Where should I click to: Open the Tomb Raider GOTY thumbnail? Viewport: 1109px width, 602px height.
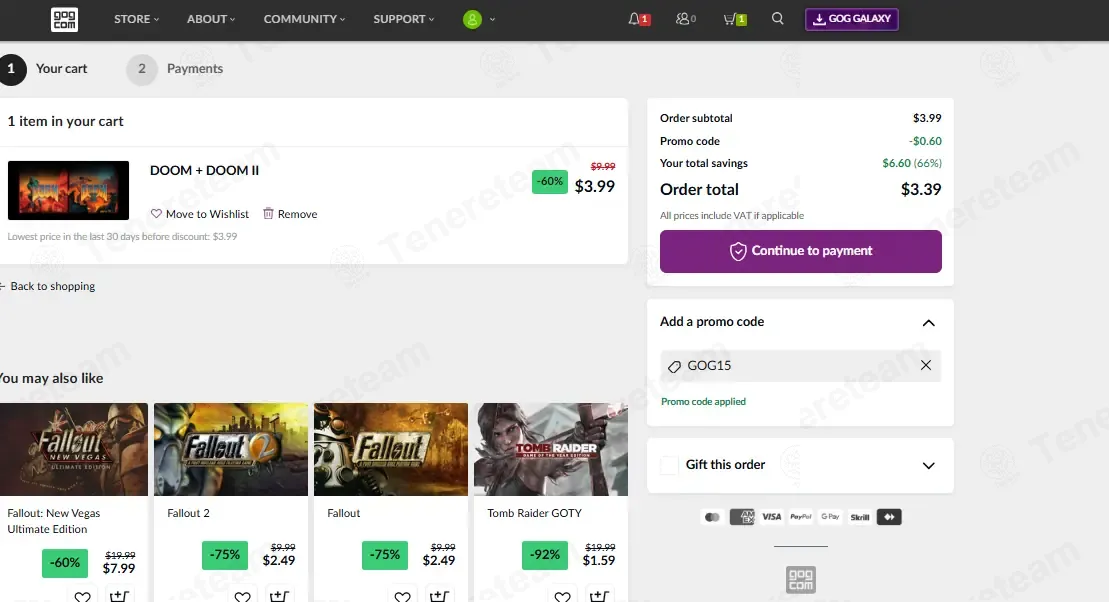[x=551, y=449]
